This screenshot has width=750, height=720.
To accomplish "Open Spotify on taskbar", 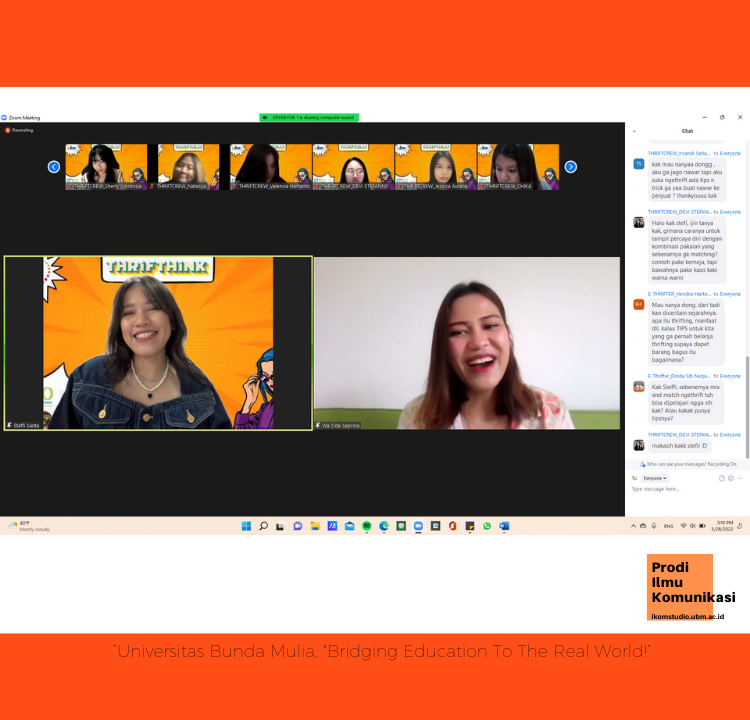I will click(x=367, y=526).
